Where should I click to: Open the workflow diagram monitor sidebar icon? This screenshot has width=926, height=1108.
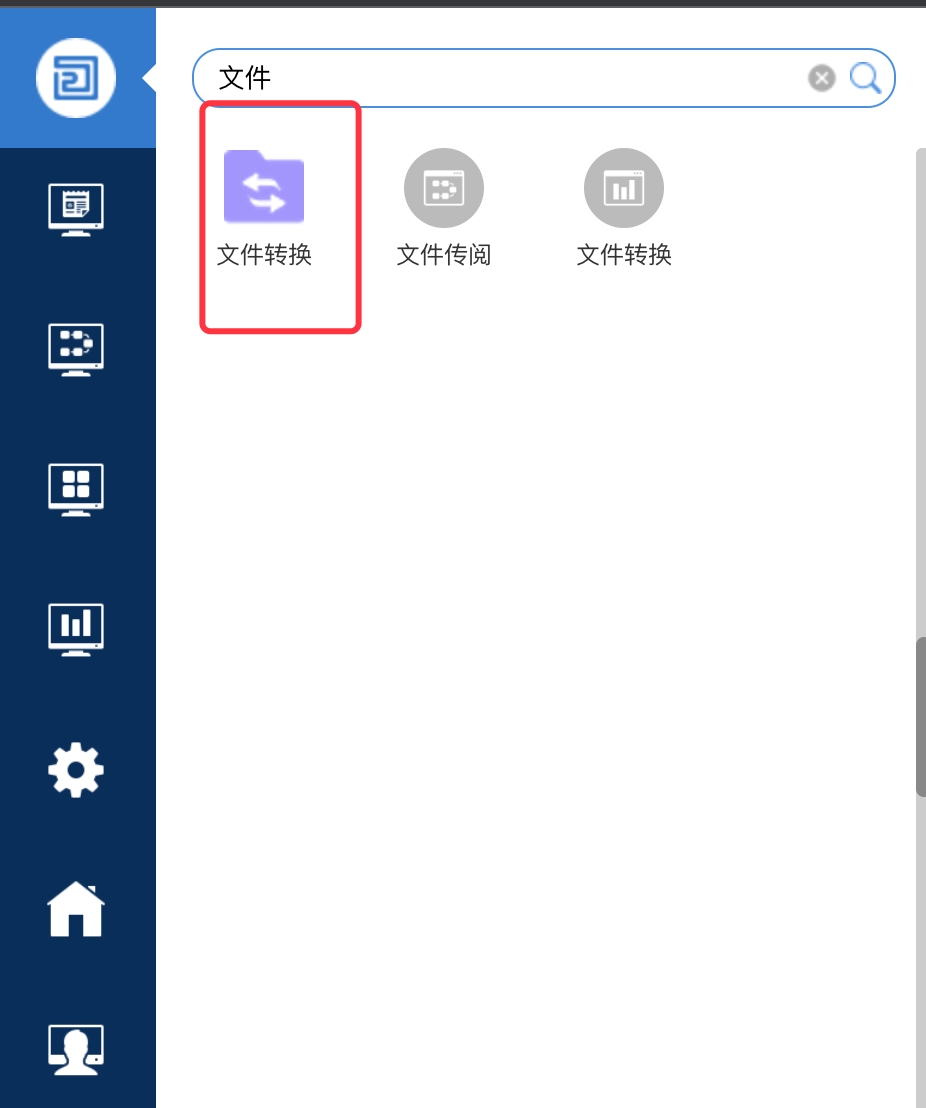[76, 349]
